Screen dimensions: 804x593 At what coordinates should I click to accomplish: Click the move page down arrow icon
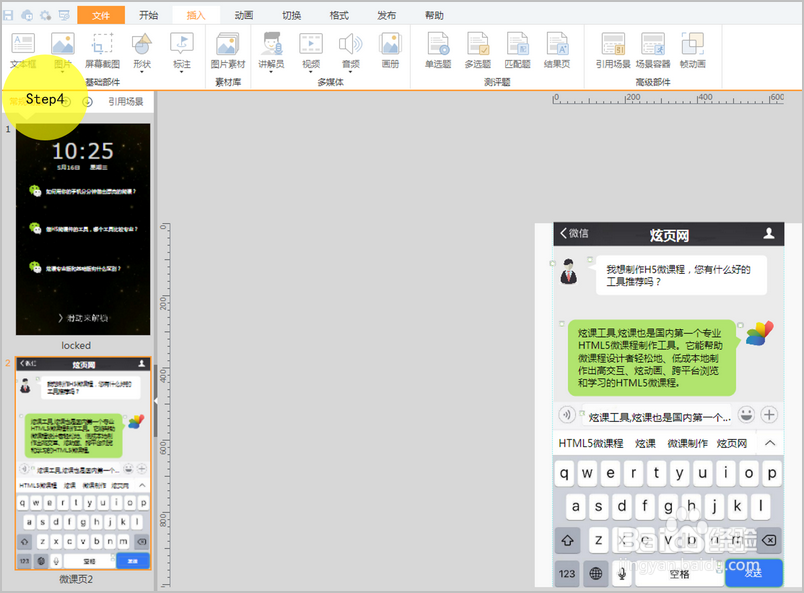click(88, 102)
